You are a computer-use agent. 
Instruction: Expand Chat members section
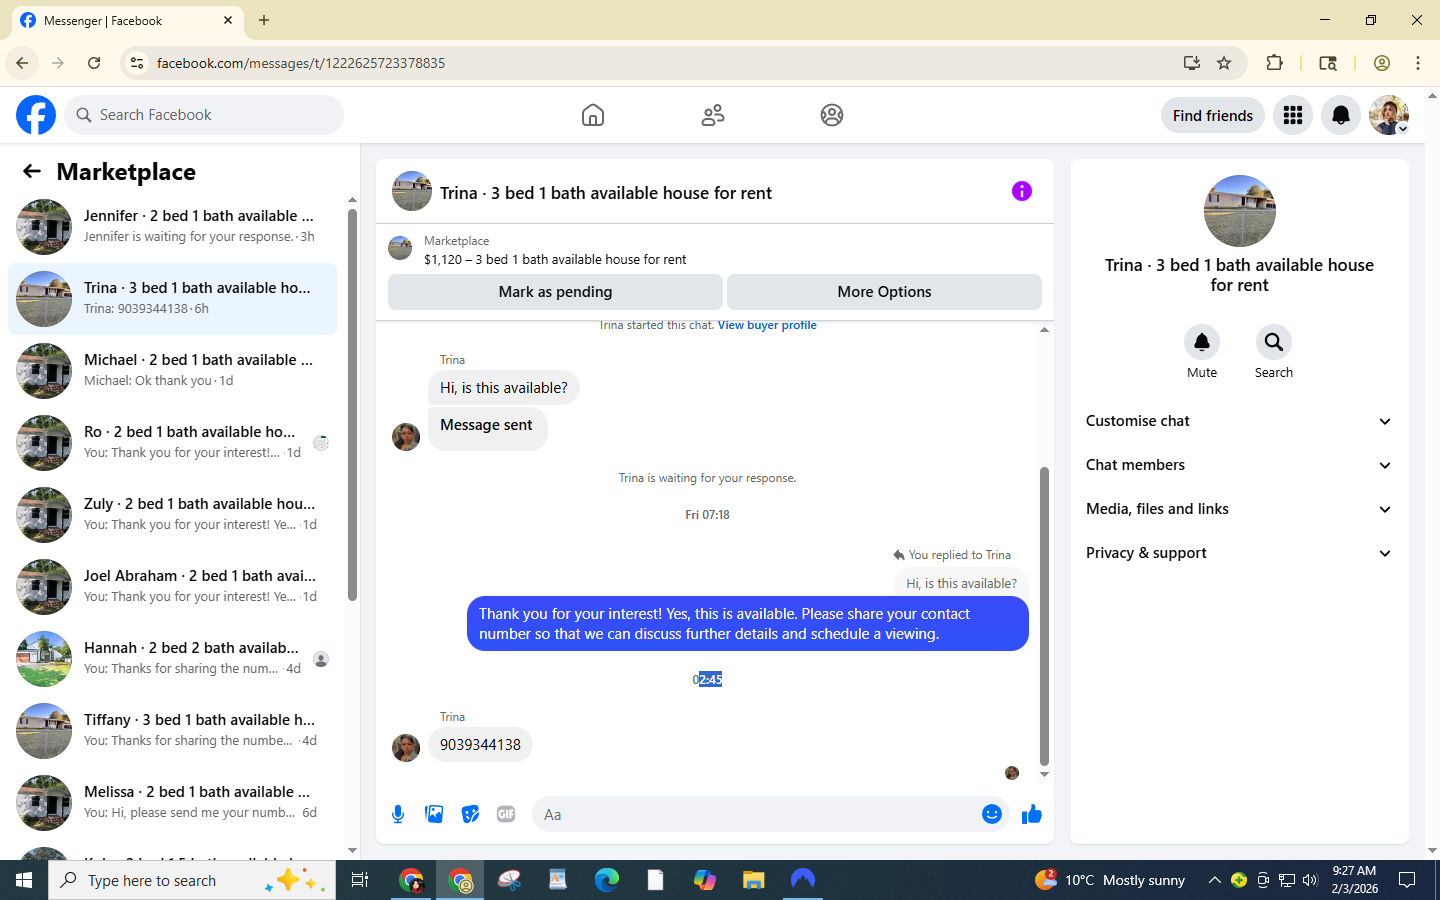click(1239, 465)
